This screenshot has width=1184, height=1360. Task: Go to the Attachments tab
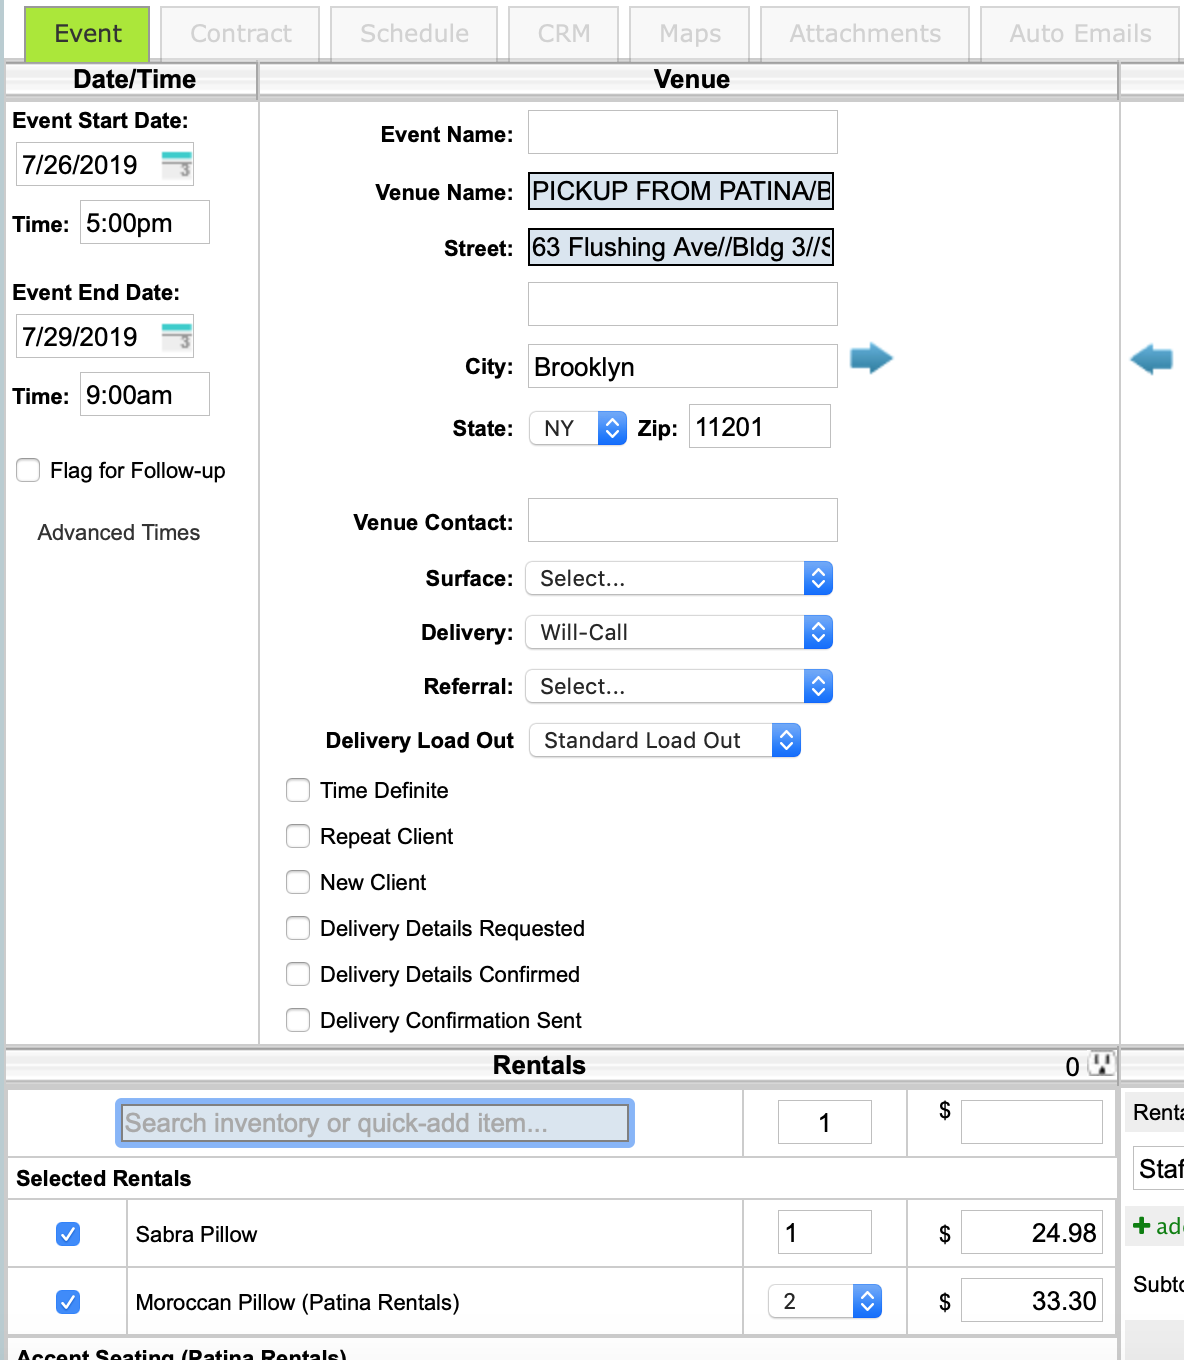tap(865, 34)
